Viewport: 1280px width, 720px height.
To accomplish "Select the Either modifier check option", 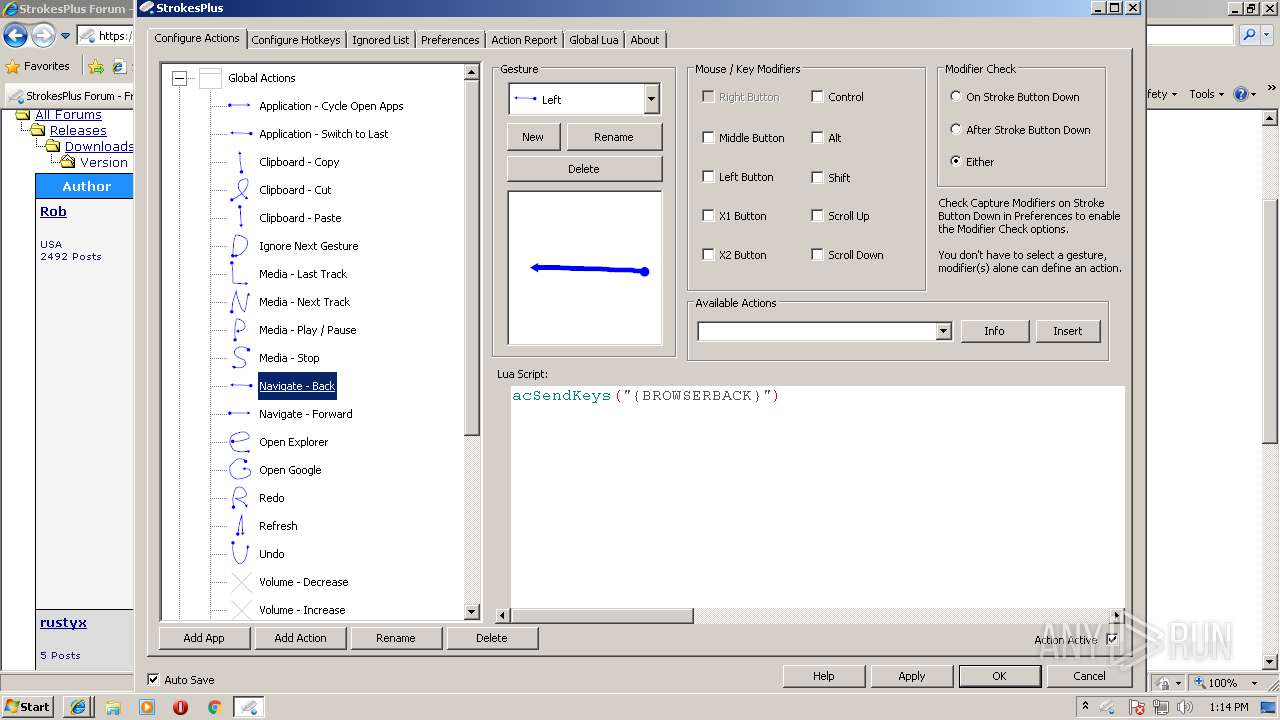I will point(956,161).
